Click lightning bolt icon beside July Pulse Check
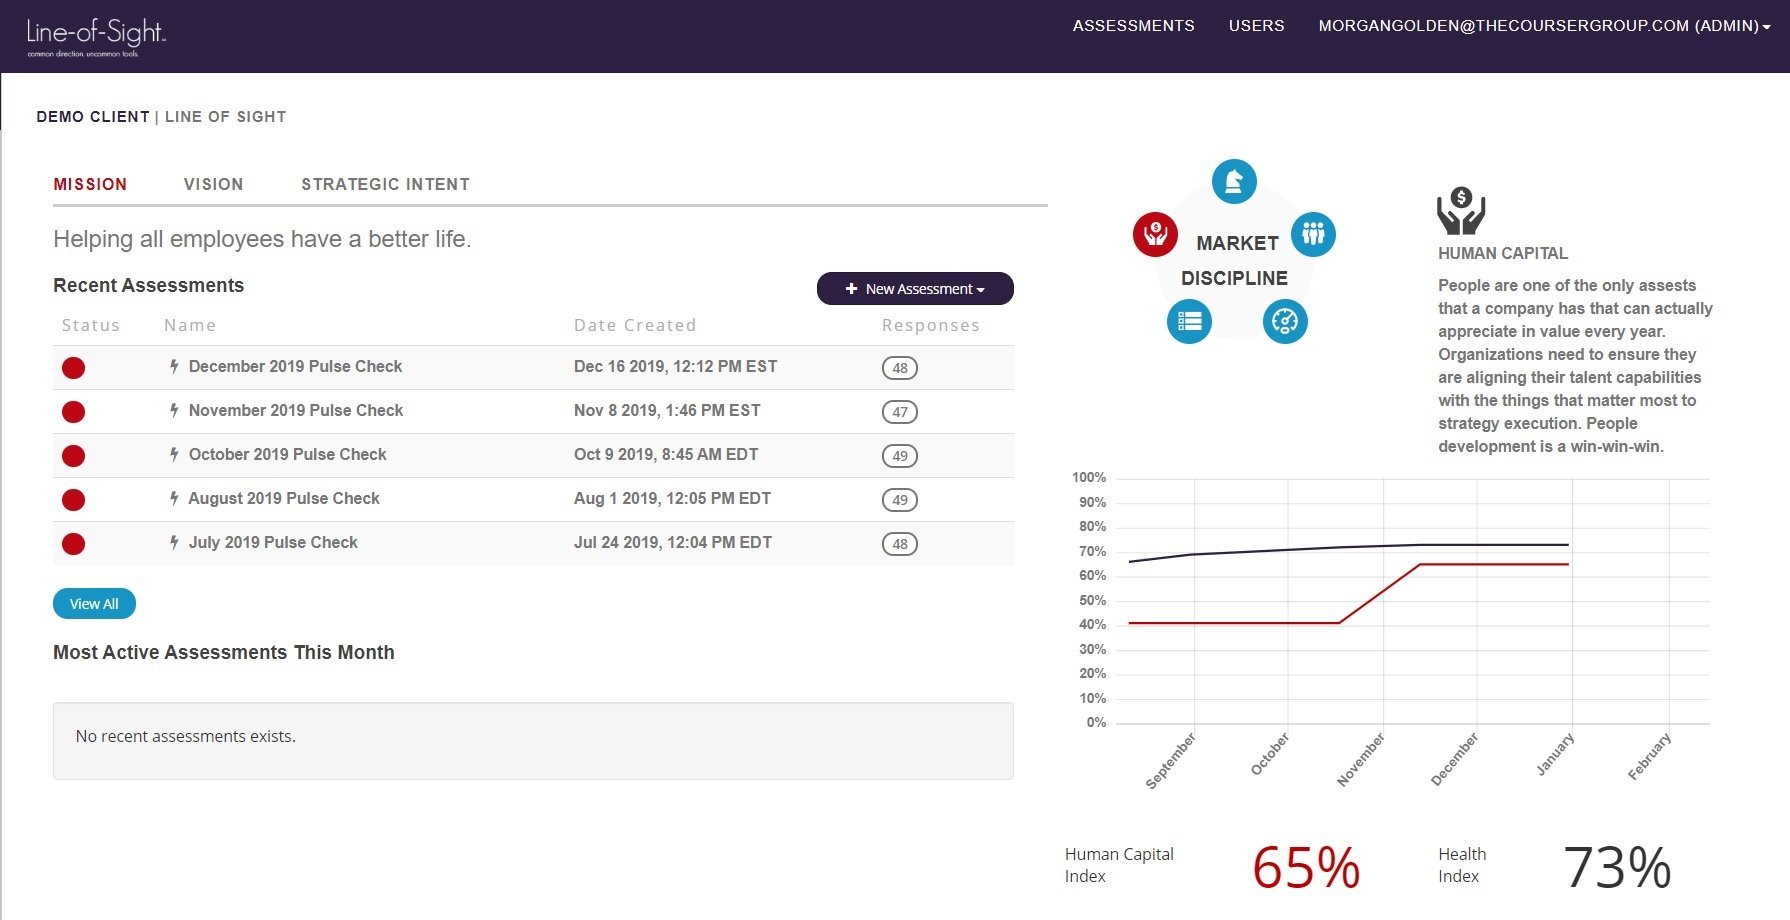This screenshot has width=1790, height=920. point(174,542)
